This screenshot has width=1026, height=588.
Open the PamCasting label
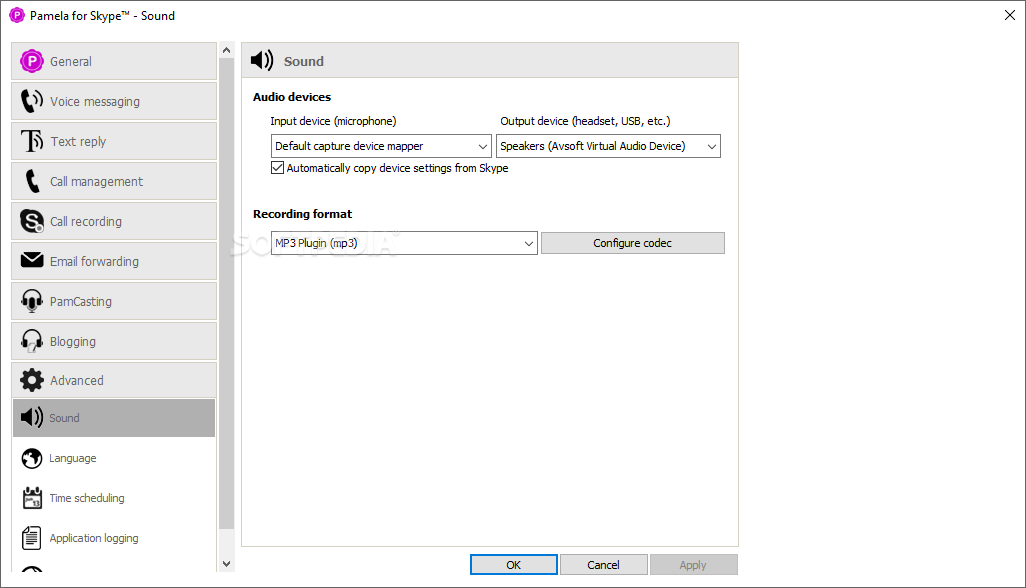(x=80, y=302)
